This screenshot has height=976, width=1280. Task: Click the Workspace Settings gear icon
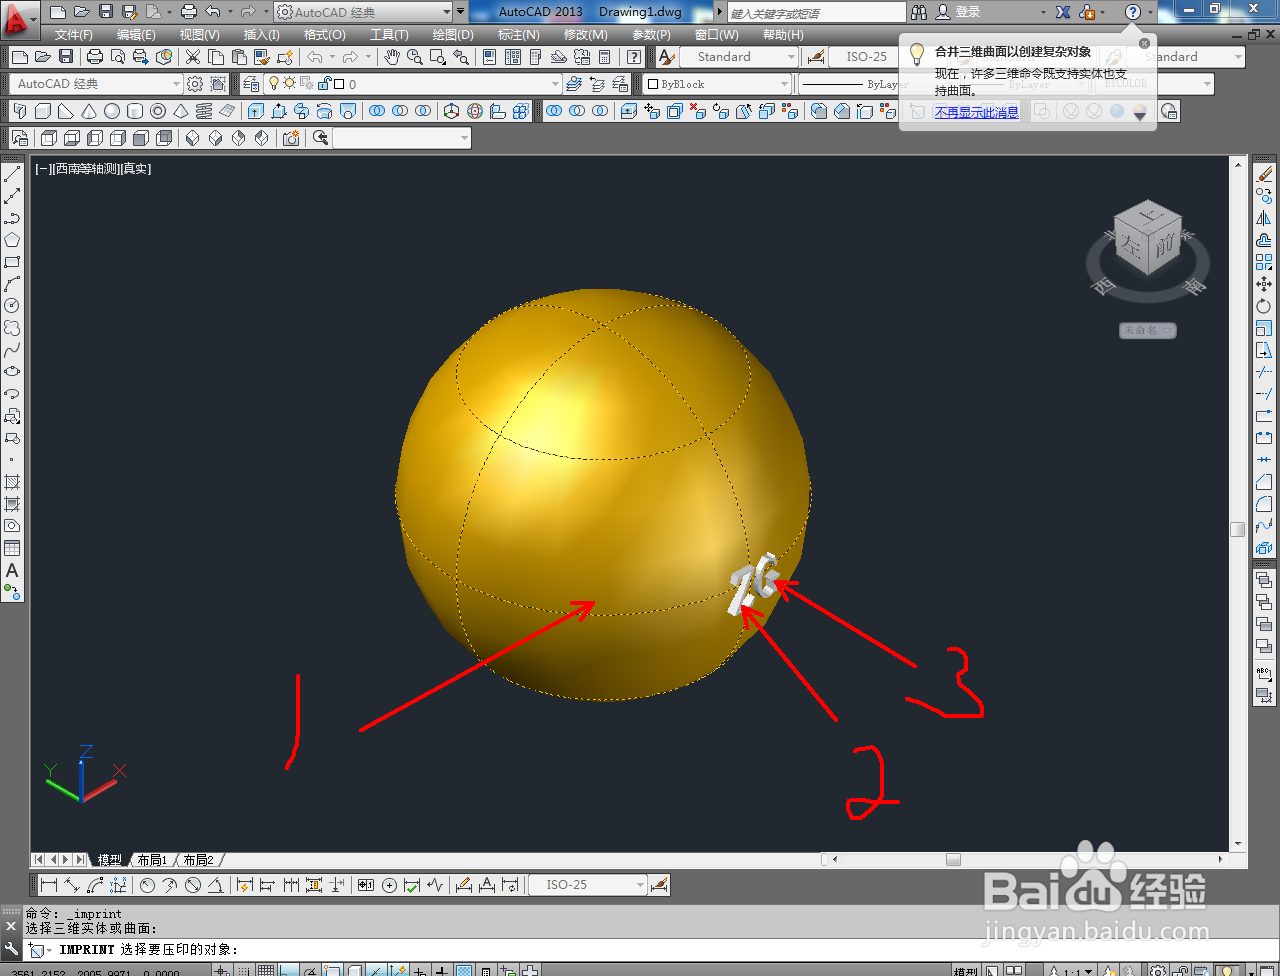tap(195, 84)
